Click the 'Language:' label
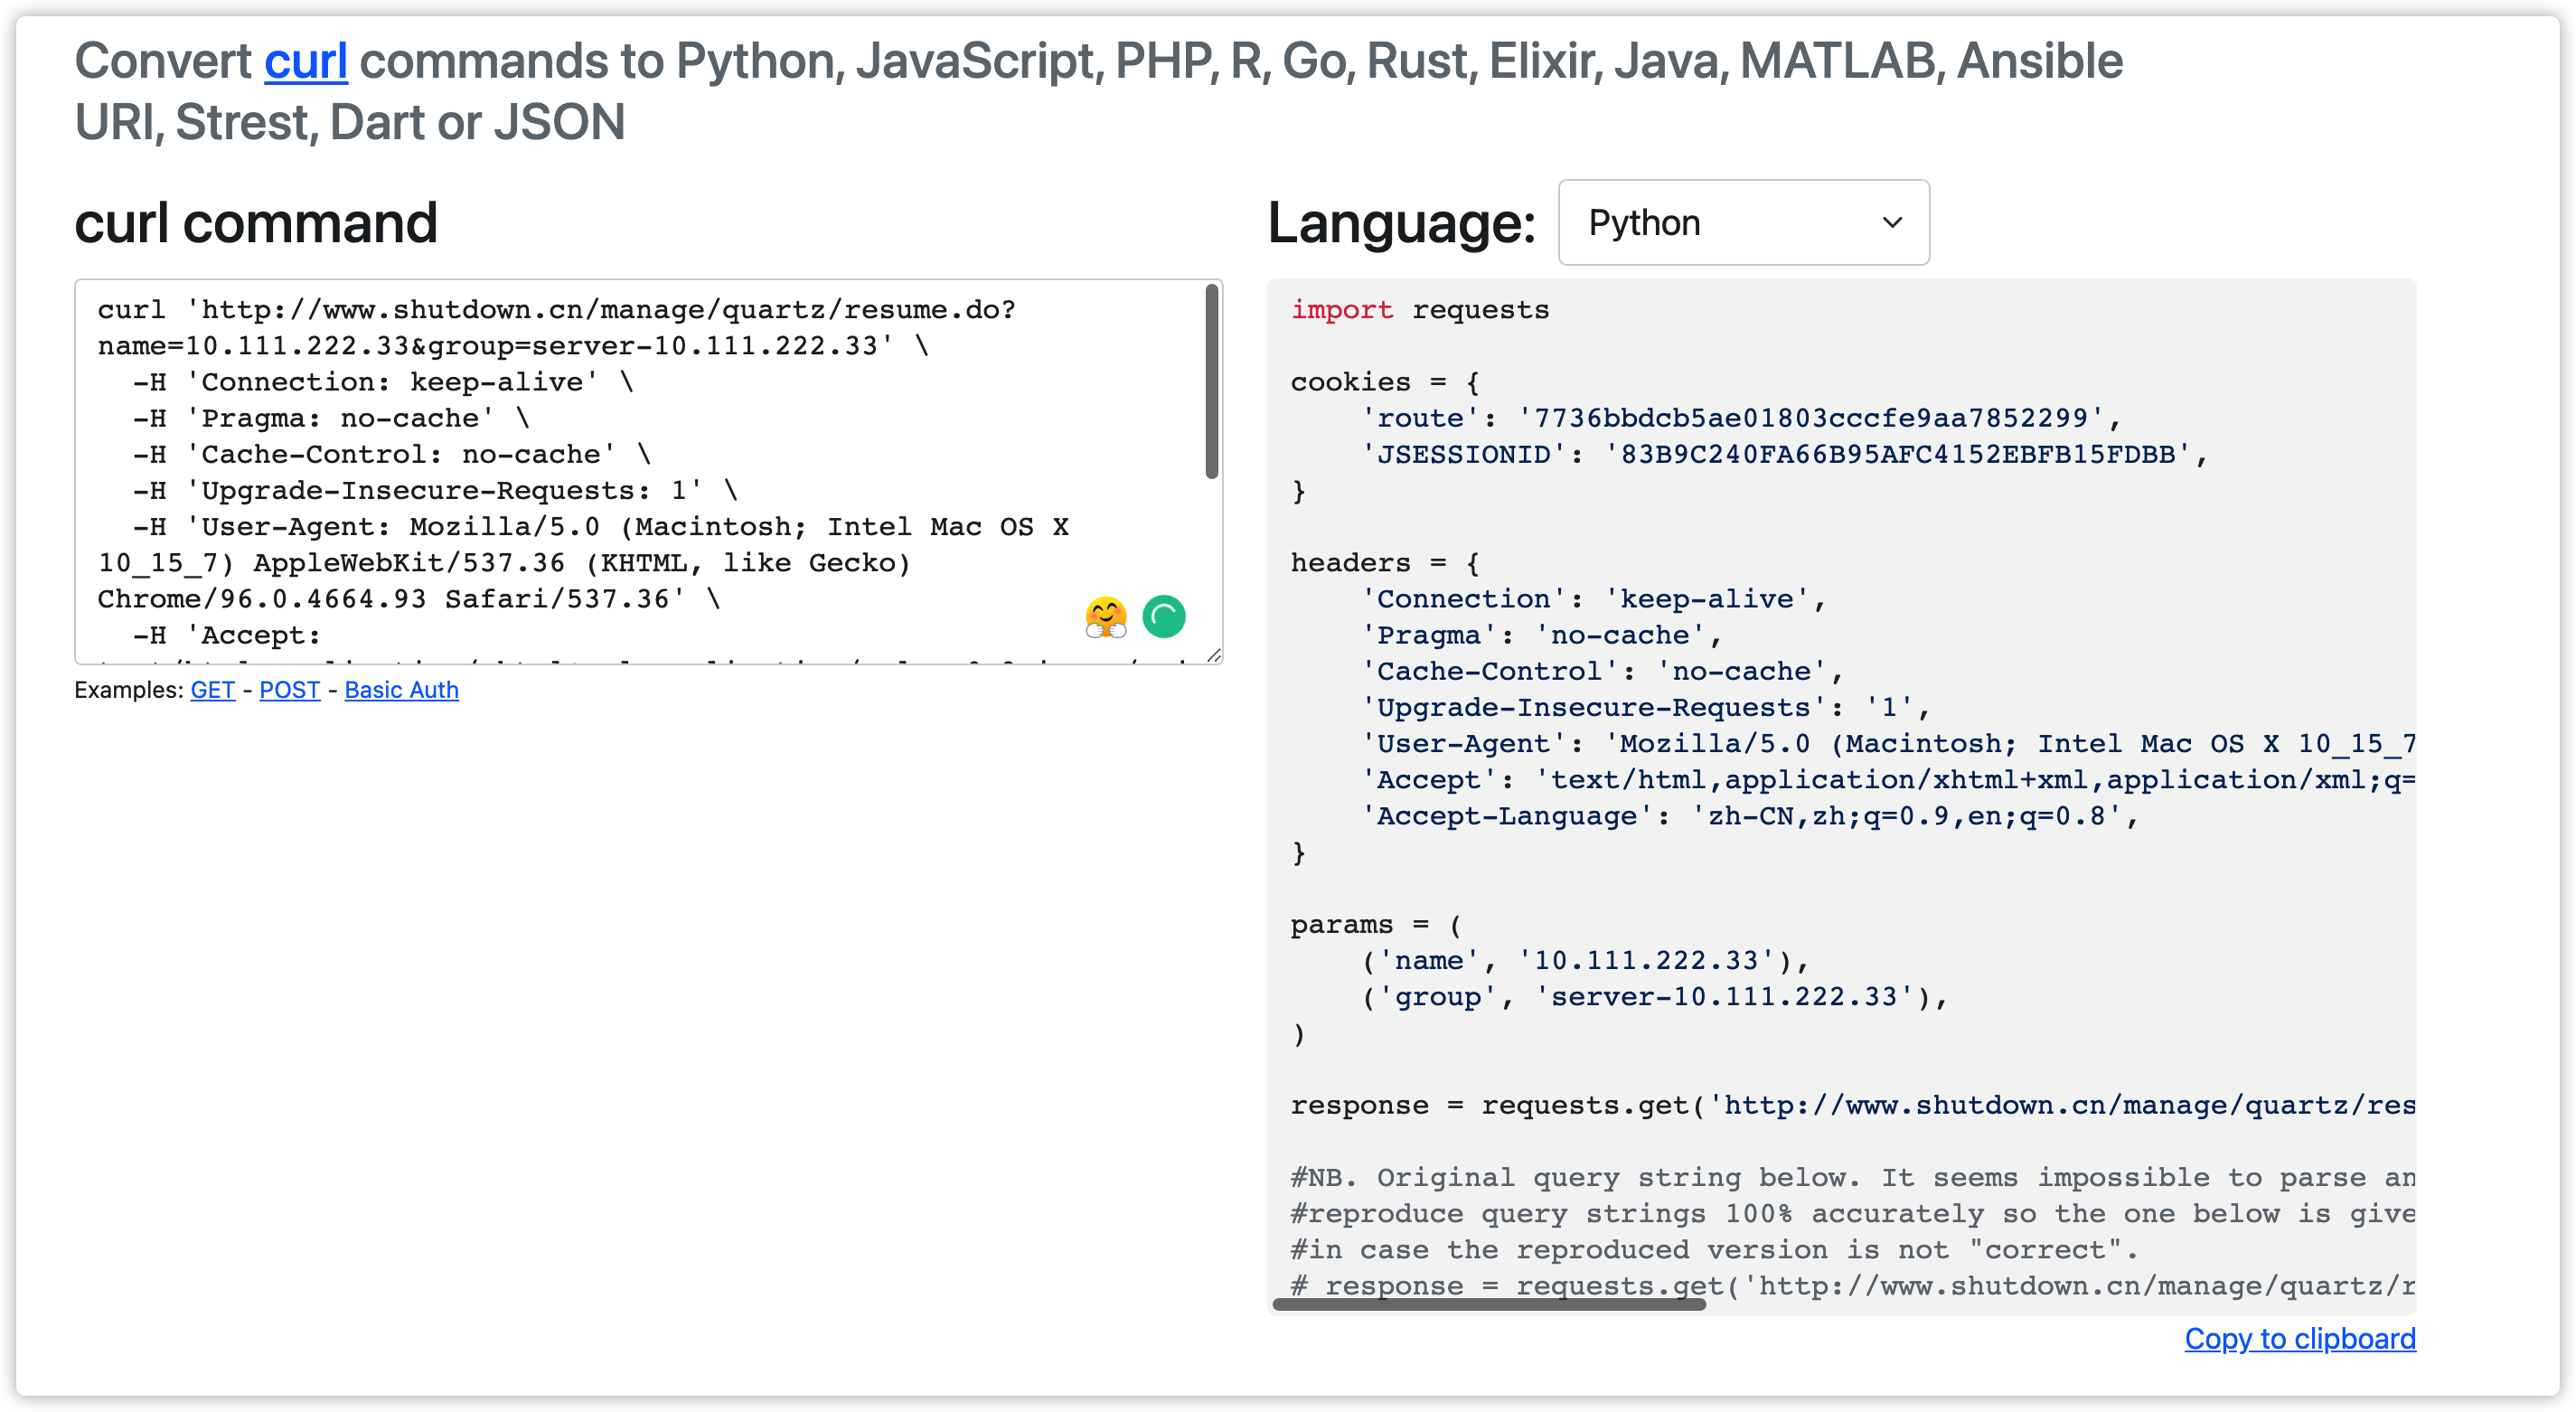Image resolution: width=2576 pixels, height=1412 pixels. [1401, 223]
